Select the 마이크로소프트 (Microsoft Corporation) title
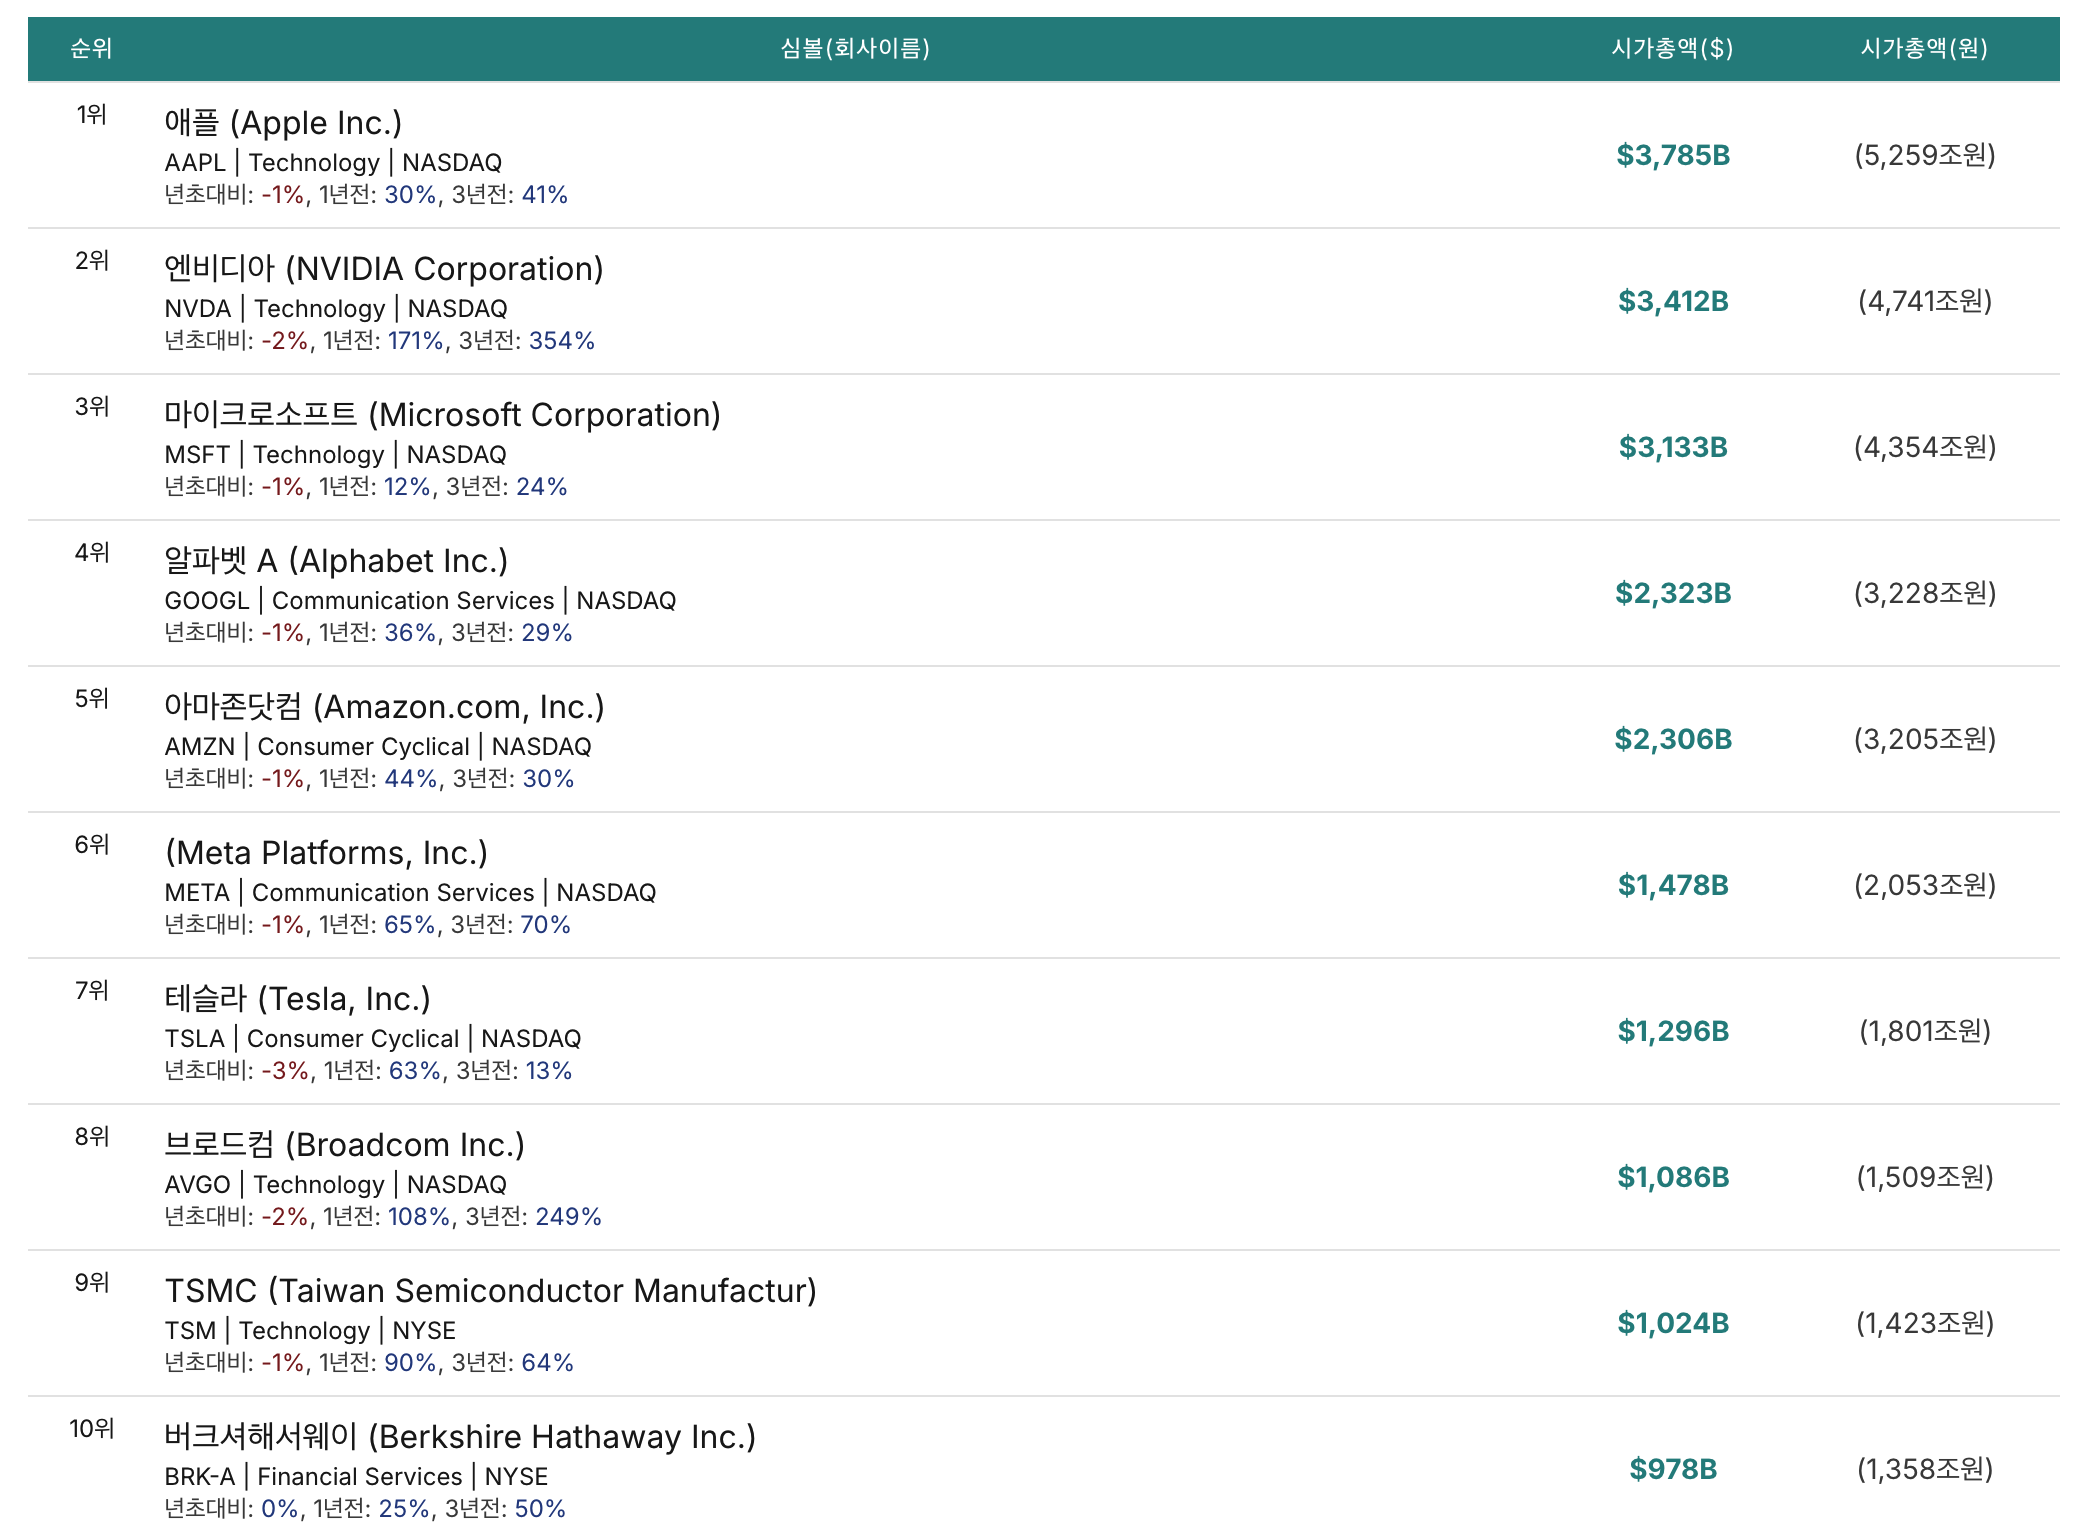Image resolution: width=2096 pixels, height=1538 pixels. (x=442, y=415)
